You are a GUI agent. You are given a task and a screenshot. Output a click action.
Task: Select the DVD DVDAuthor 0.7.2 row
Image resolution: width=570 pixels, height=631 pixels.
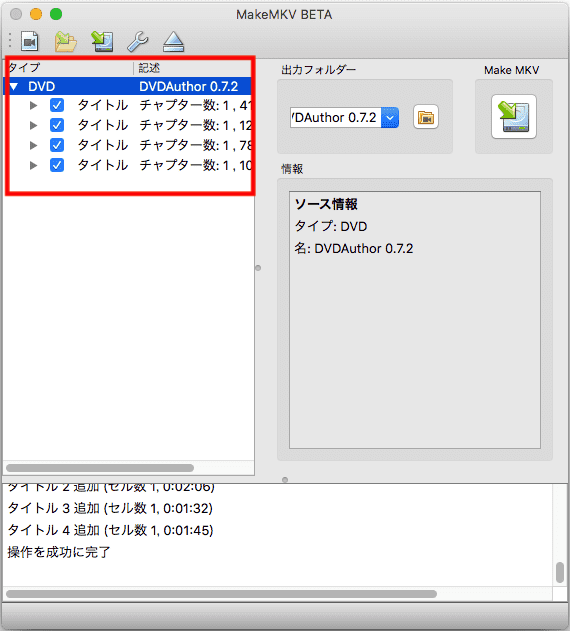127,87
